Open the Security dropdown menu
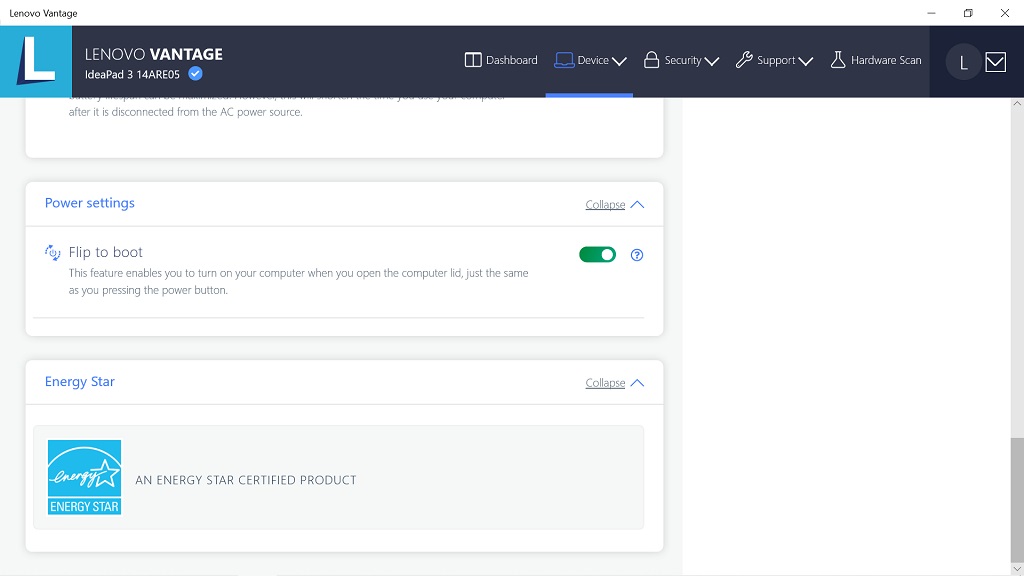This screenshot has height=576, width=1024. tap(681, 60)
